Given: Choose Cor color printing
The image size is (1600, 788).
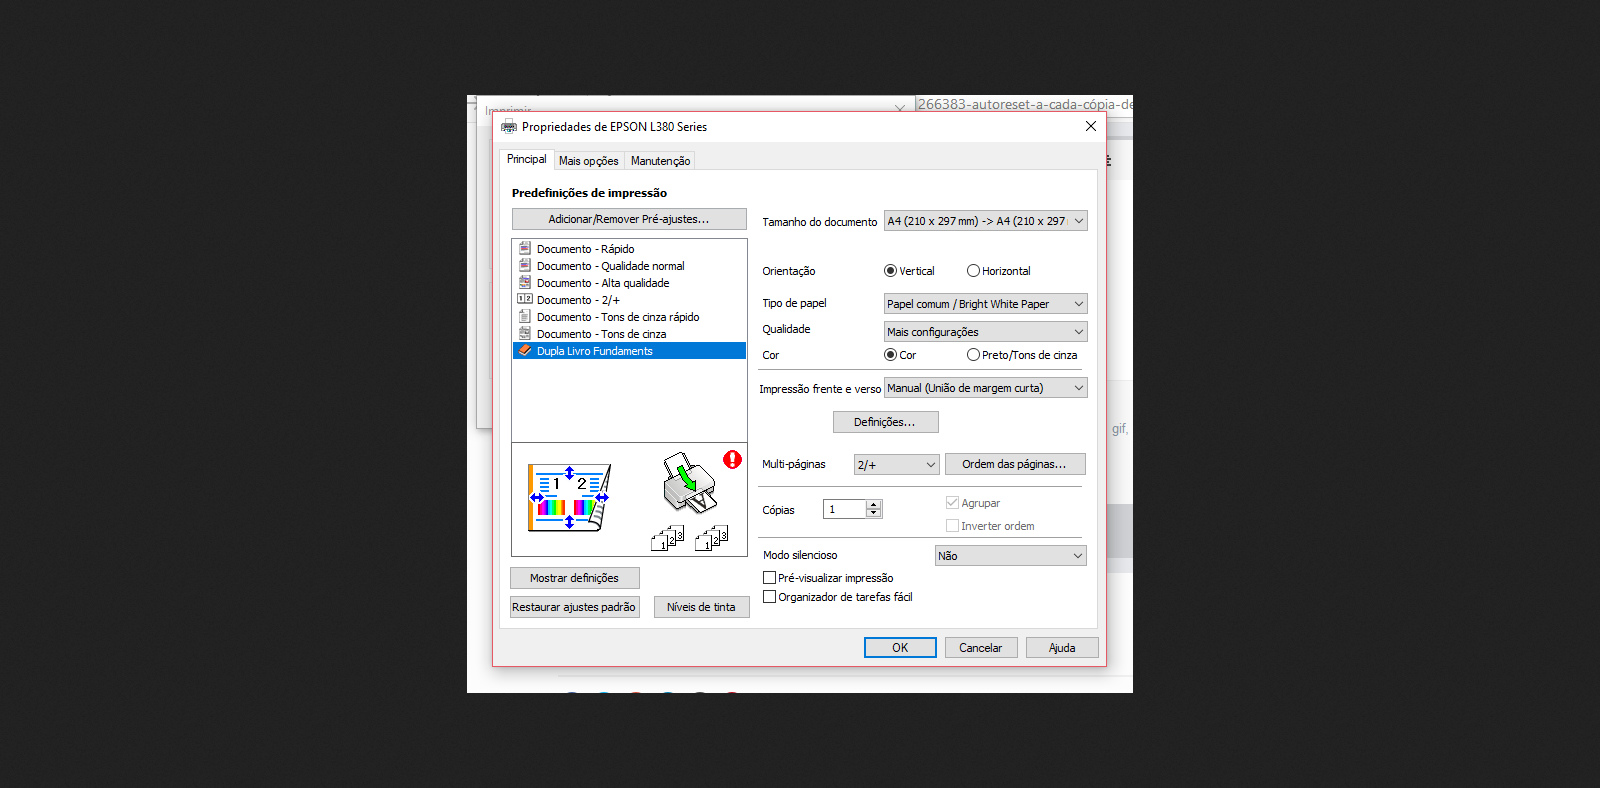Looking at the screenshot, I should pyautogui.click(x=890, y=355).
